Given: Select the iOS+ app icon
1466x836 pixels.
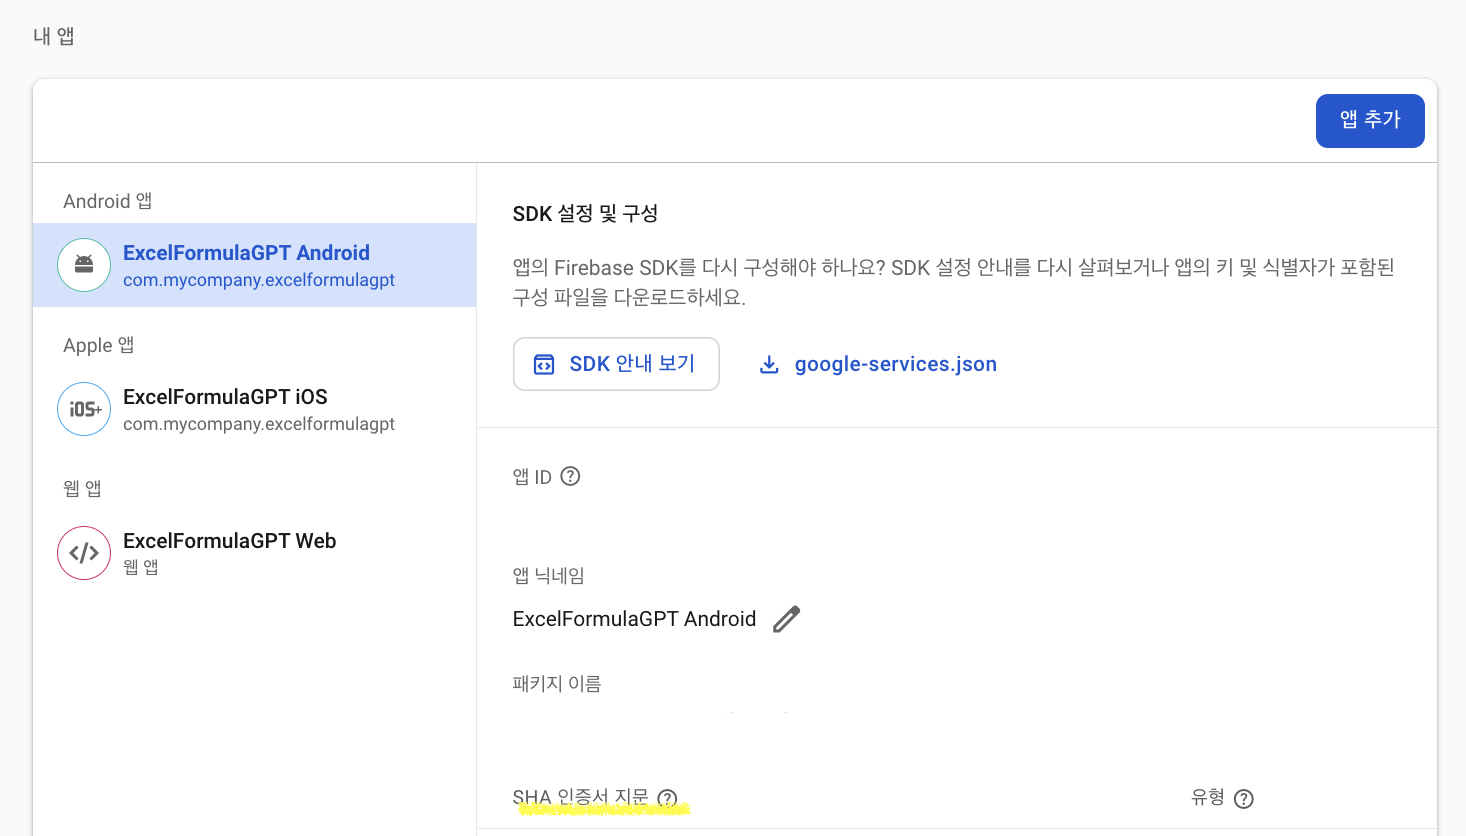Looking at the screenshot, I should pos(84,409).
